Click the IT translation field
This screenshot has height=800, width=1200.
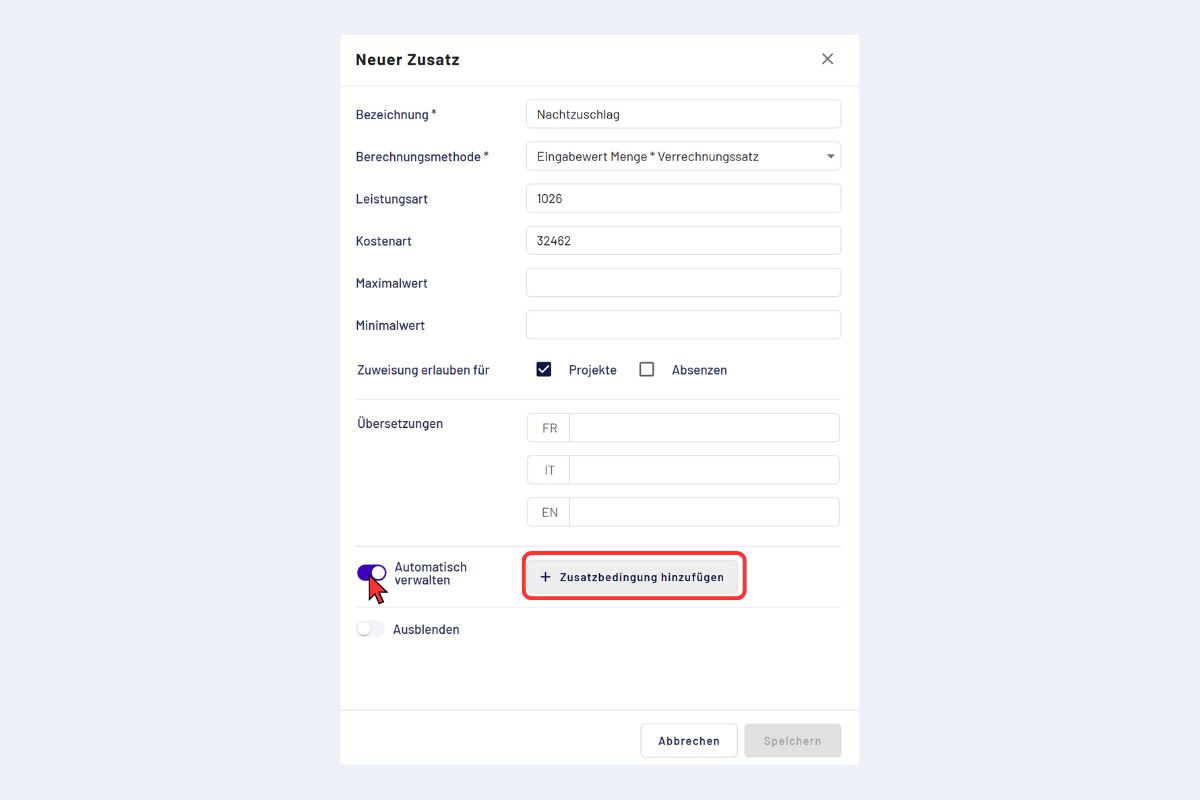pyautogui.click(x=703, y=469)
